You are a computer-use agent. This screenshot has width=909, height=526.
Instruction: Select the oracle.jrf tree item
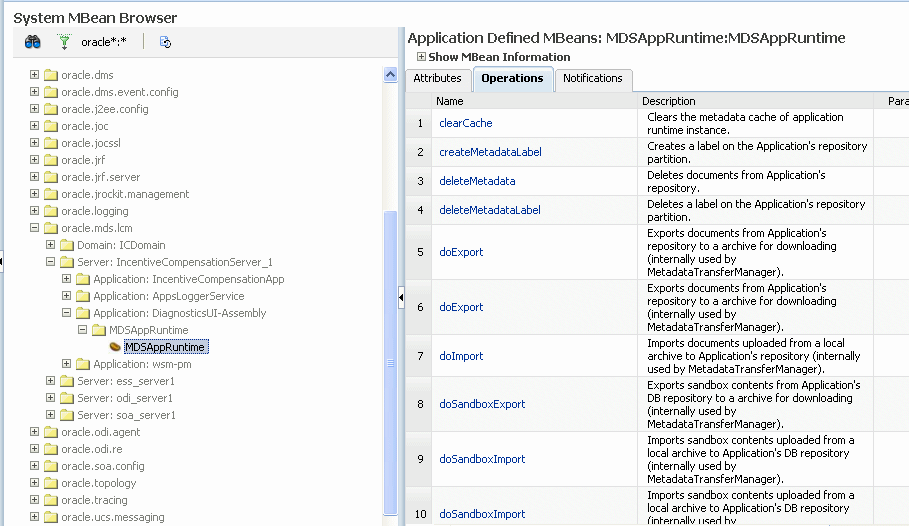(x=83, y=160)
